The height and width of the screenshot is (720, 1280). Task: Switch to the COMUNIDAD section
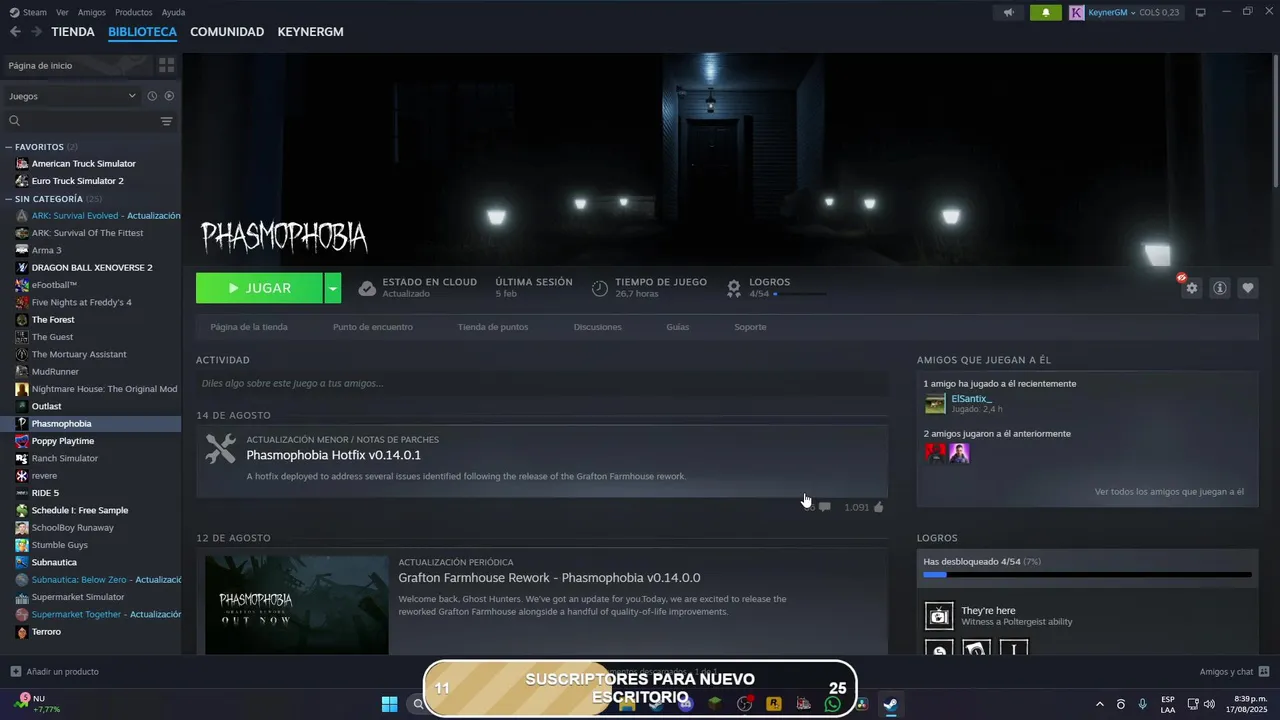pos(227,32)
